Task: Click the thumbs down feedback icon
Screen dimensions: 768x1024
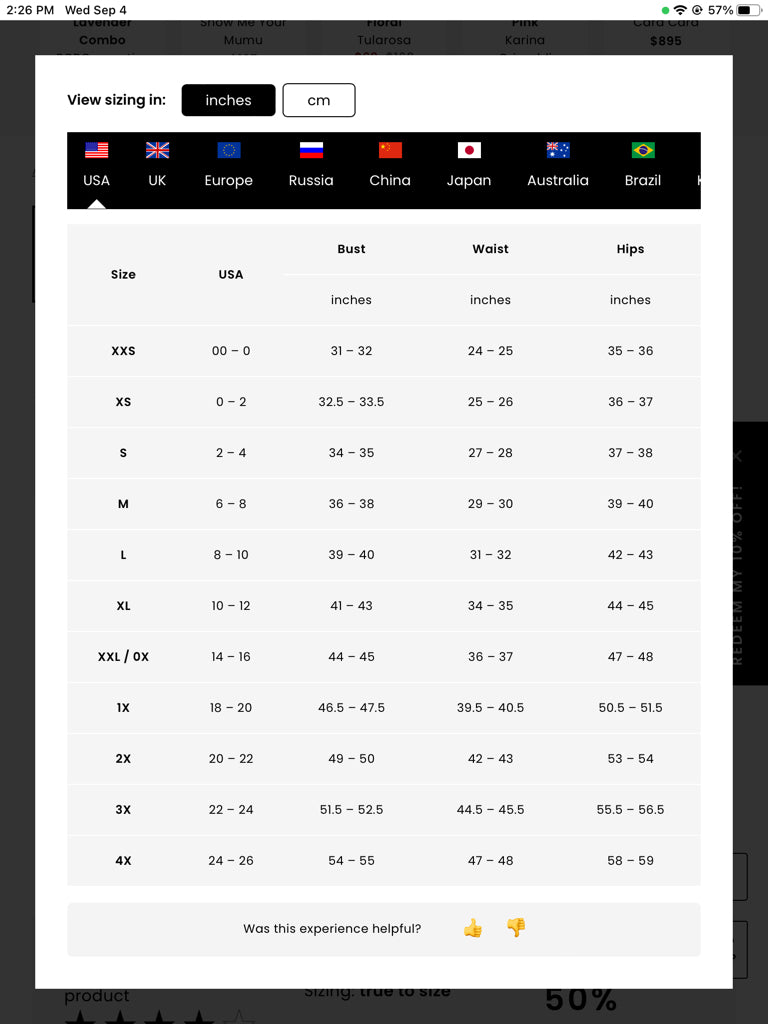Action: pos(516,928)
